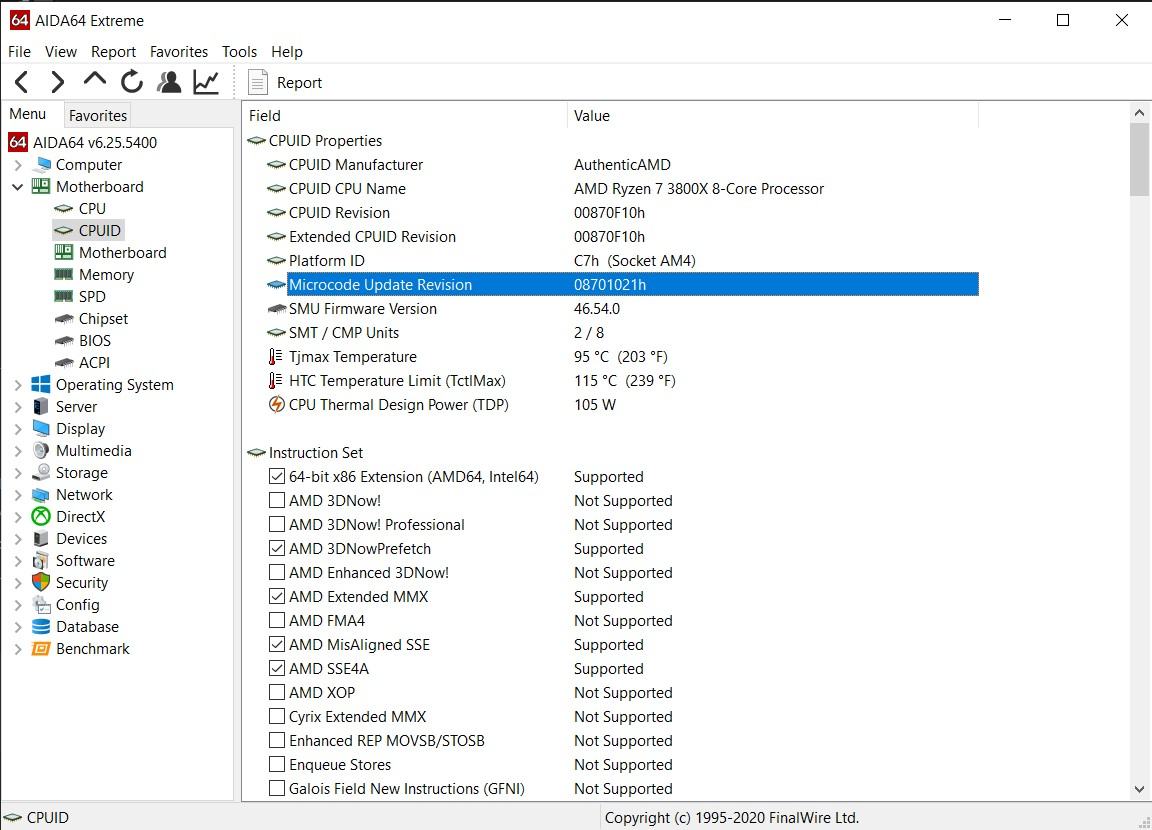Click the Multimedia speaker icon

[41, 450]
